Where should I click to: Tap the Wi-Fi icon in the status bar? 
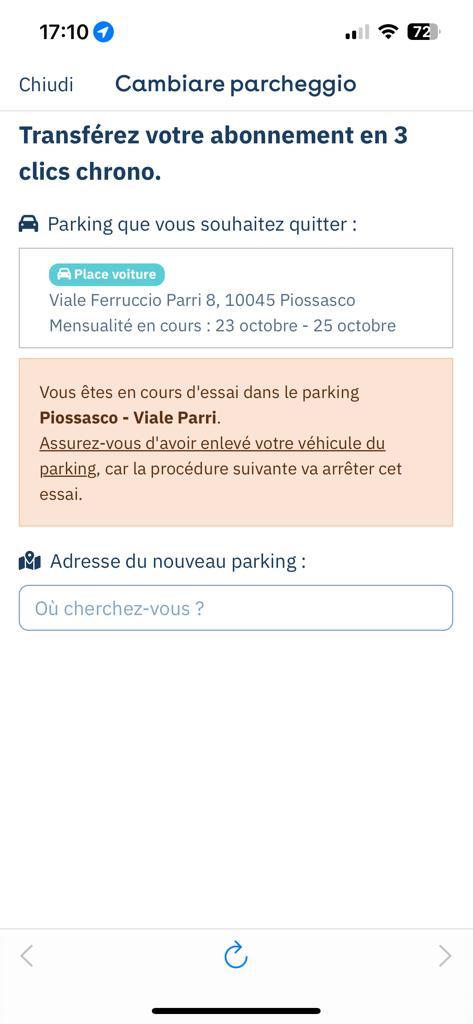tap(389, 31)
